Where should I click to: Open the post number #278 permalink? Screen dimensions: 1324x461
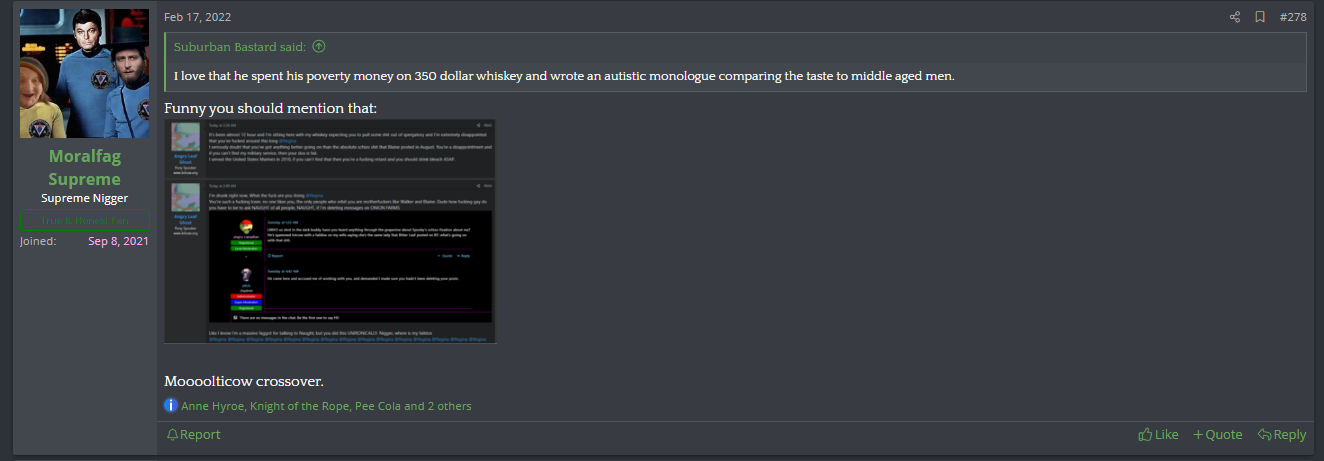pos(1293,17)
